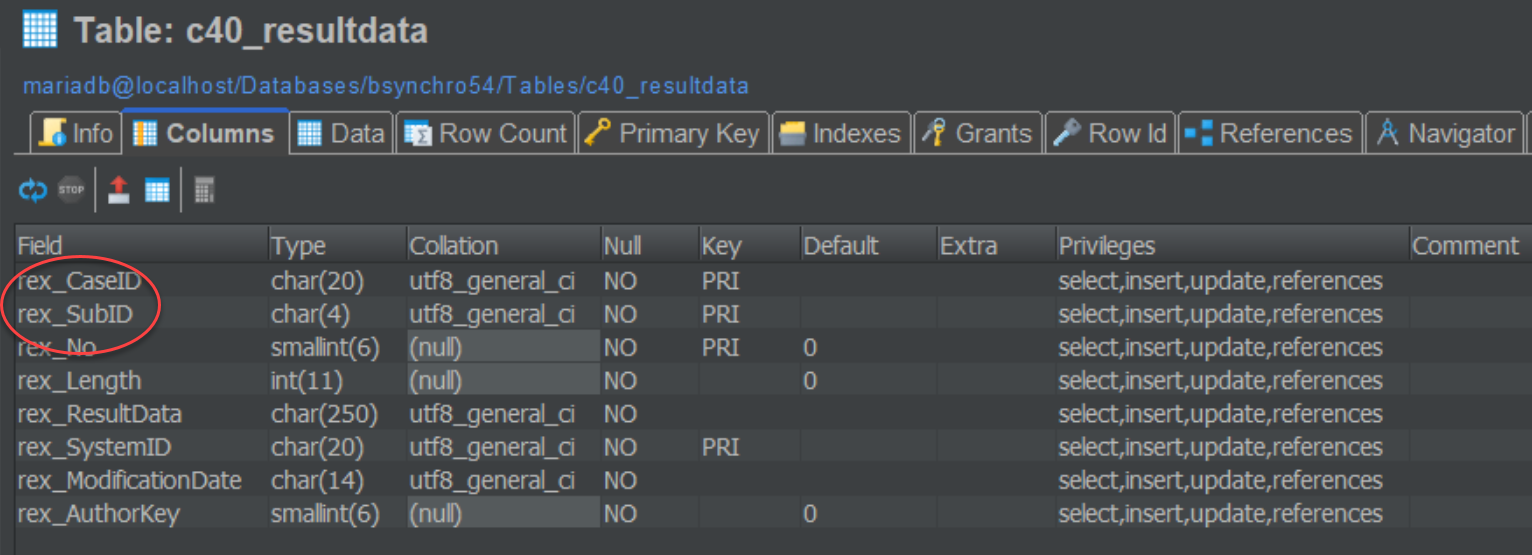
Task: Click the table icon beside the title
Action: pos(40,30)
